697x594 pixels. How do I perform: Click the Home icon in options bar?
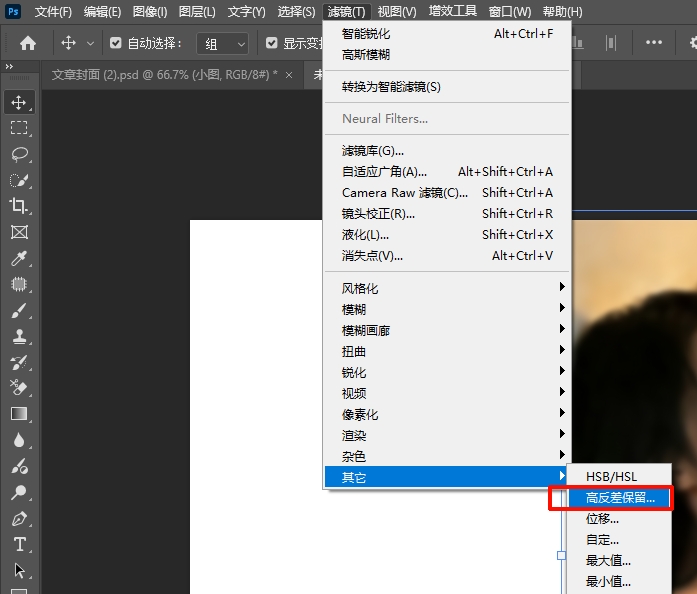[28, 43]
